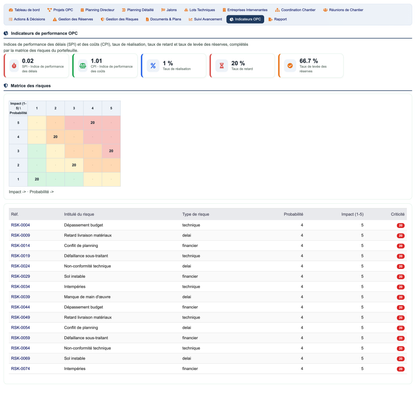This screenshot has width=416, height=398.
Task: Open risk link RSK-0039
Action: [x=20, y=297]
